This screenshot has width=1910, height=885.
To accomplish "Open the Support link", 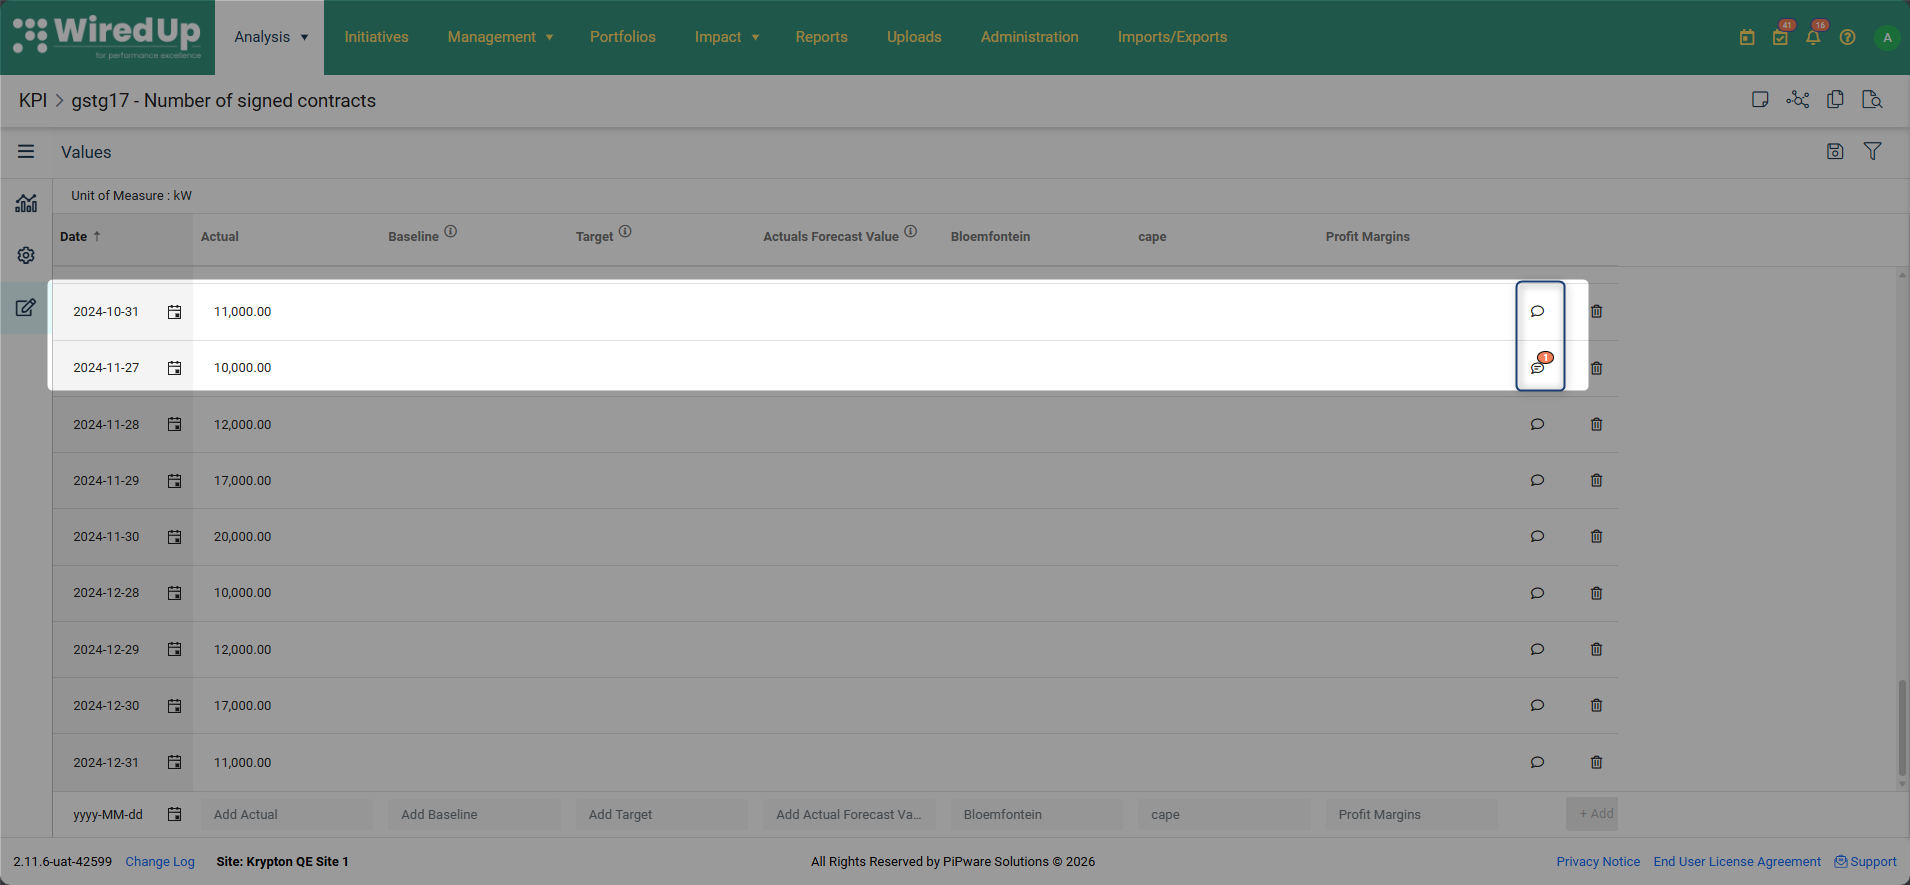I will coord(1865,861).
